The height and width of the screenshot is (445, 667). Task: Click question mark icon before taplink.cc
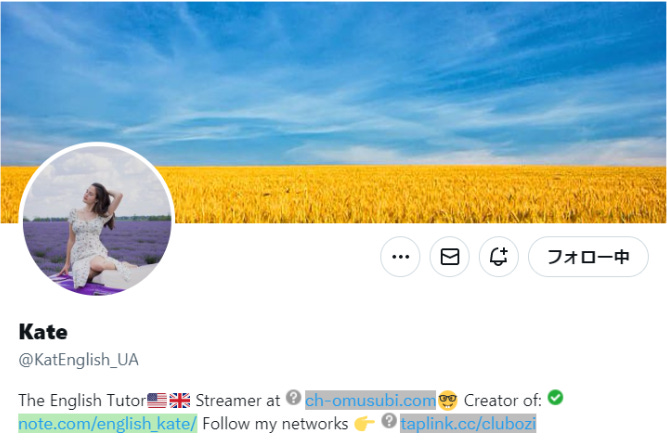pos(389,421)
